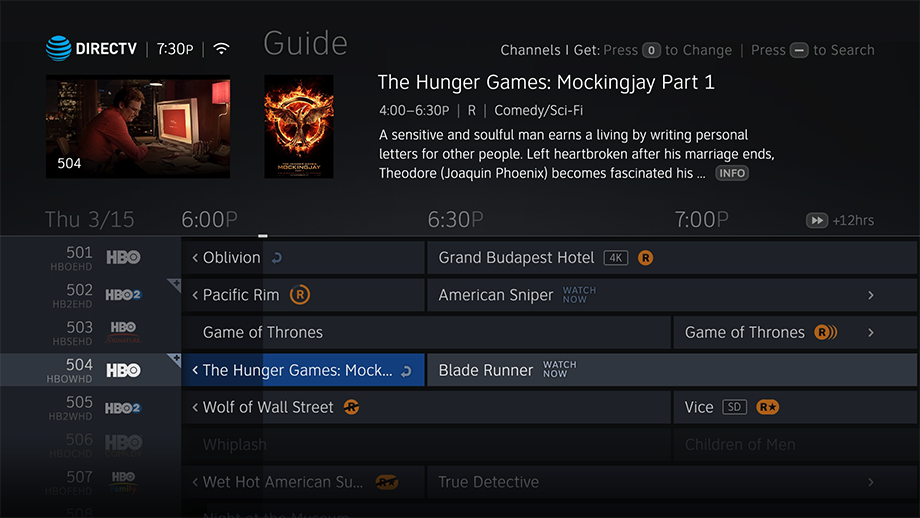Click the HBO2 logo for channel 502
The height and width of the screenshot is (518, 920).
pos(123,294)
